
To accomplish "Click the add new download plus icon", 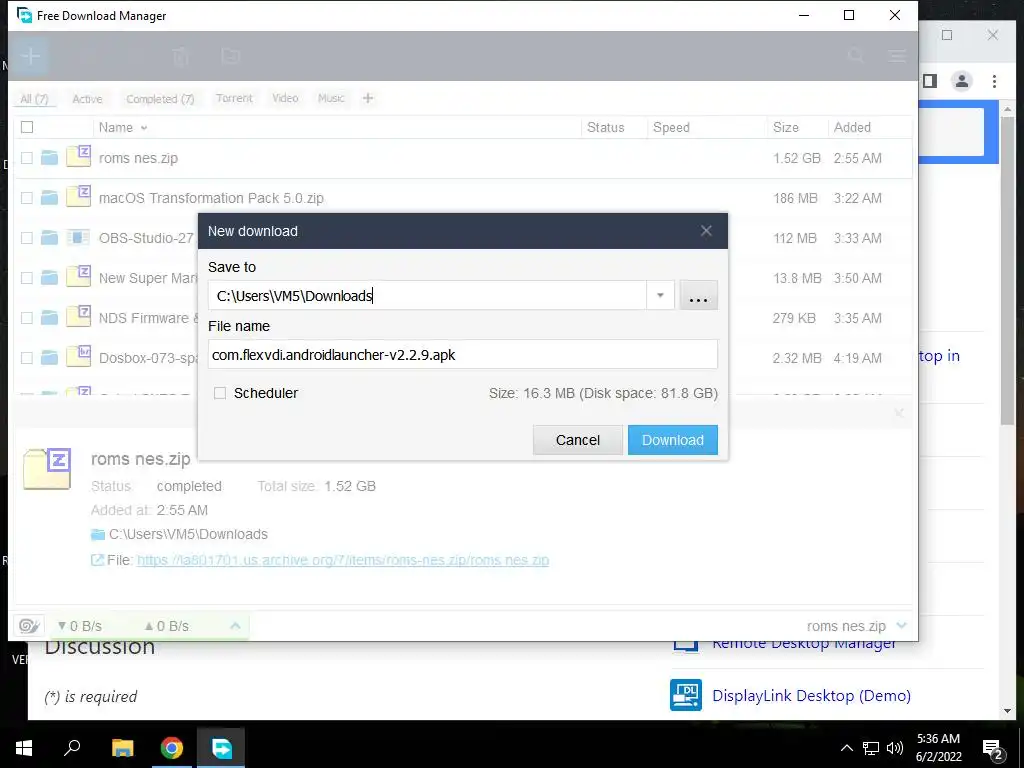I will tap(31, 56).
